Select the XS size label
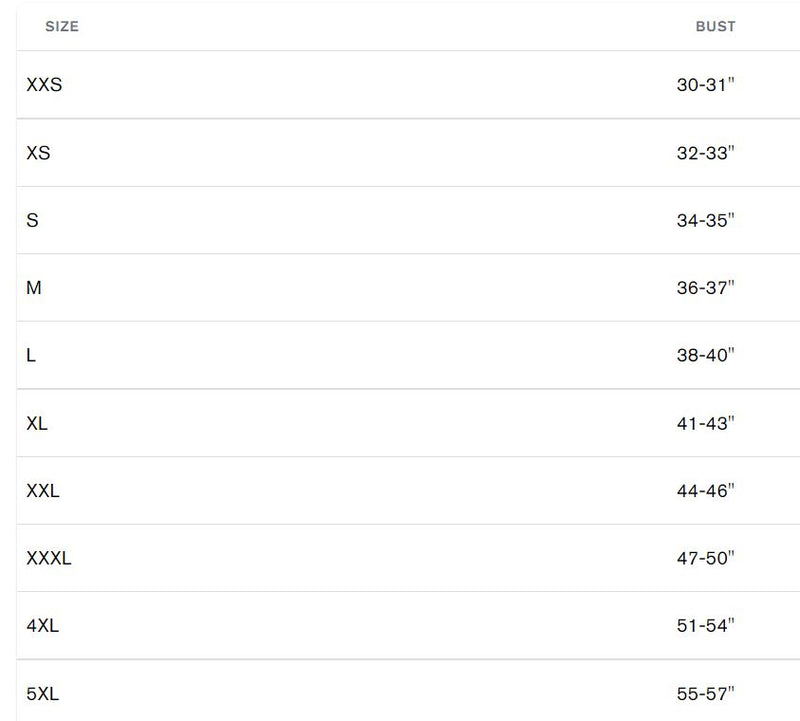The height and width of the screenshot is (721, 800). pos(38,153)
